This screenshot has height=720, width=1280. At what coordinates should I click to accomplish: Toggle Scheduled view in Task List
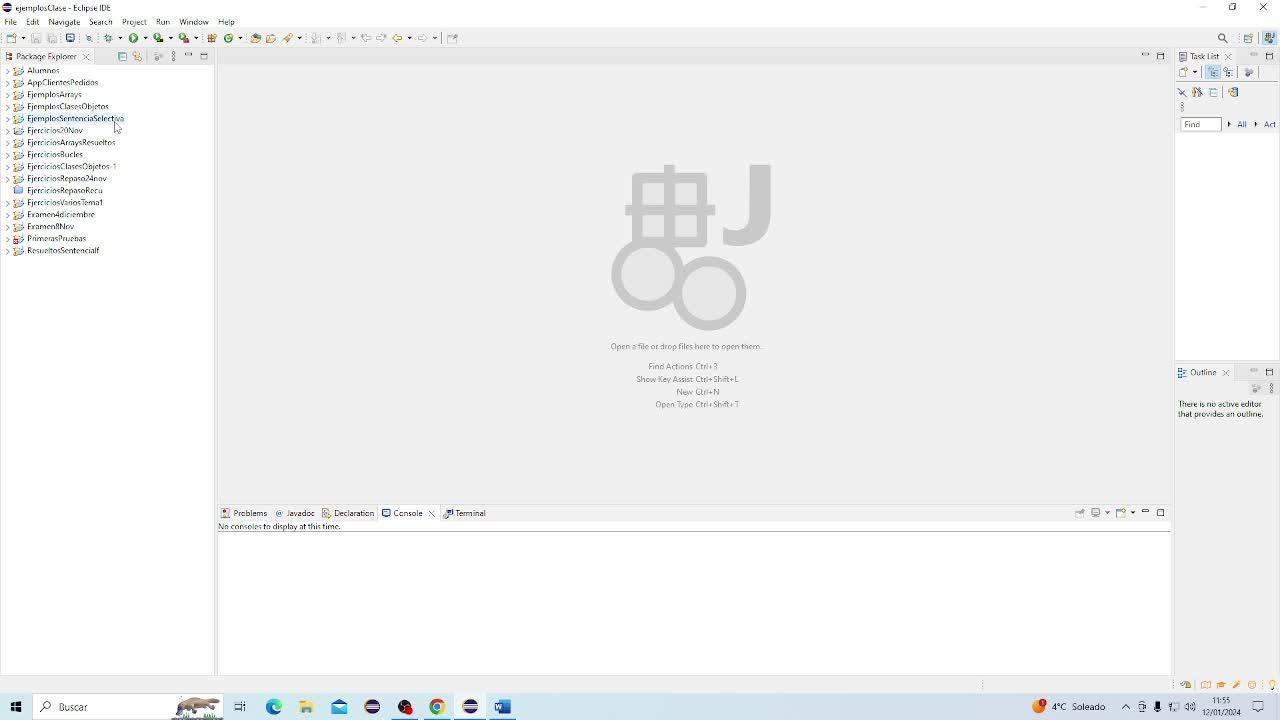[1228, 72]
